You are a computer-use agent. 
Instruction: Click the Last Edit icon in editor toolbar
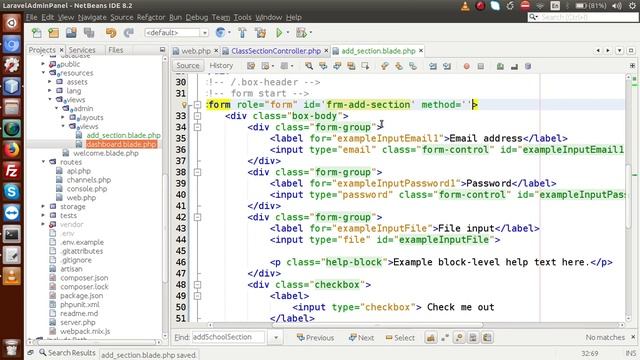coord(251,66)
